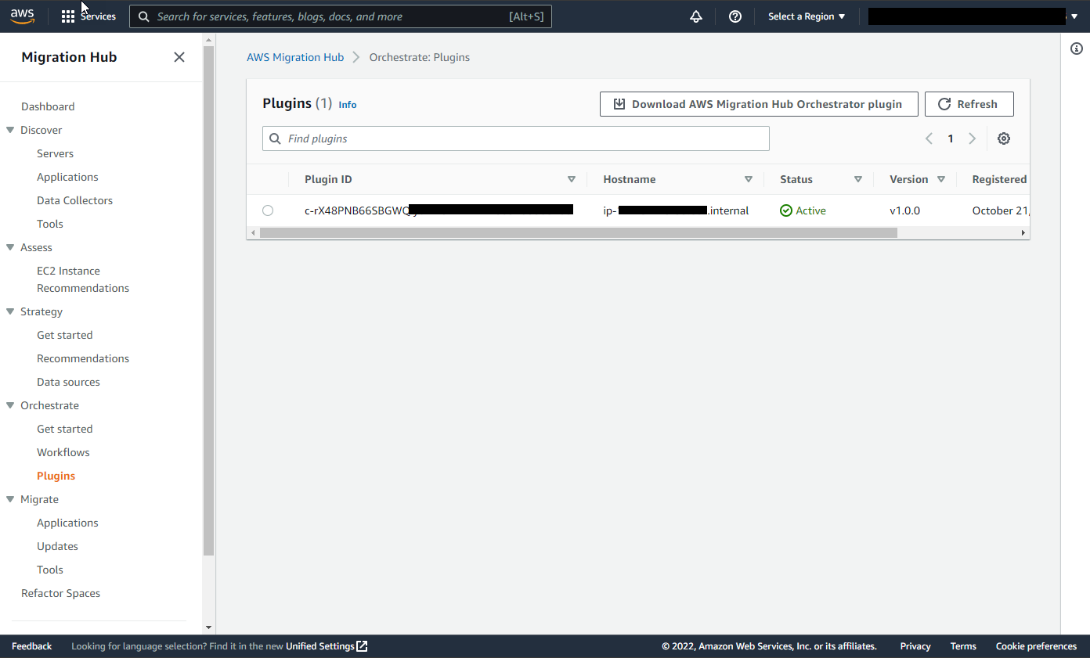Click table scrollbar left arrow
The image size is (1090, 658).
[253, 233]
